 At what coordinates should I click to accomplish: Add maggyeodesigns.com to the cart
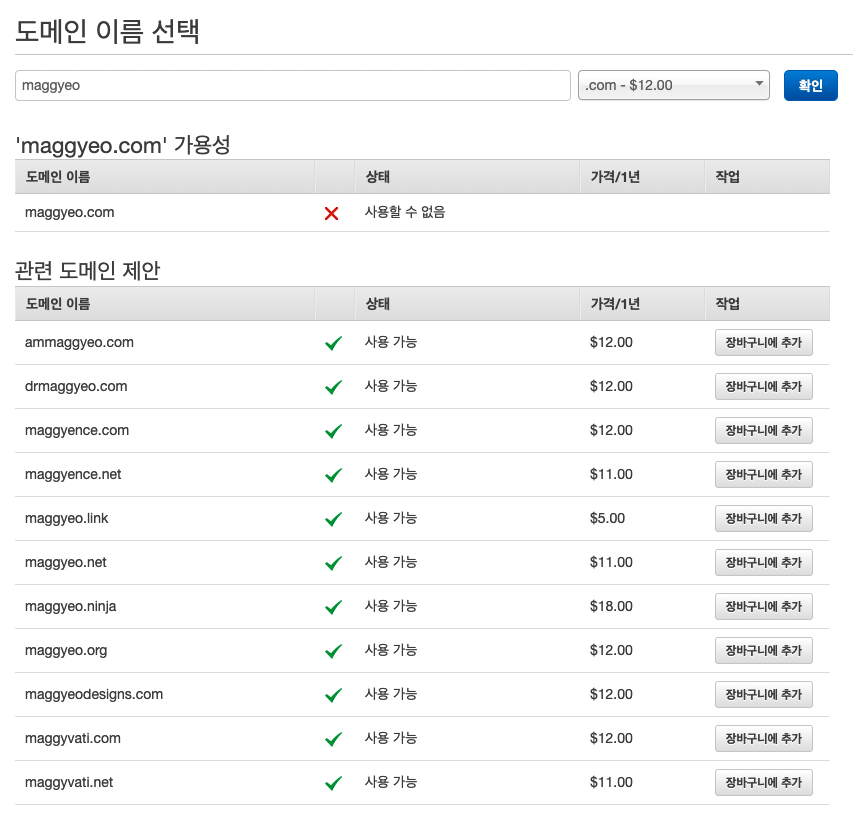[x=763, y=695]
